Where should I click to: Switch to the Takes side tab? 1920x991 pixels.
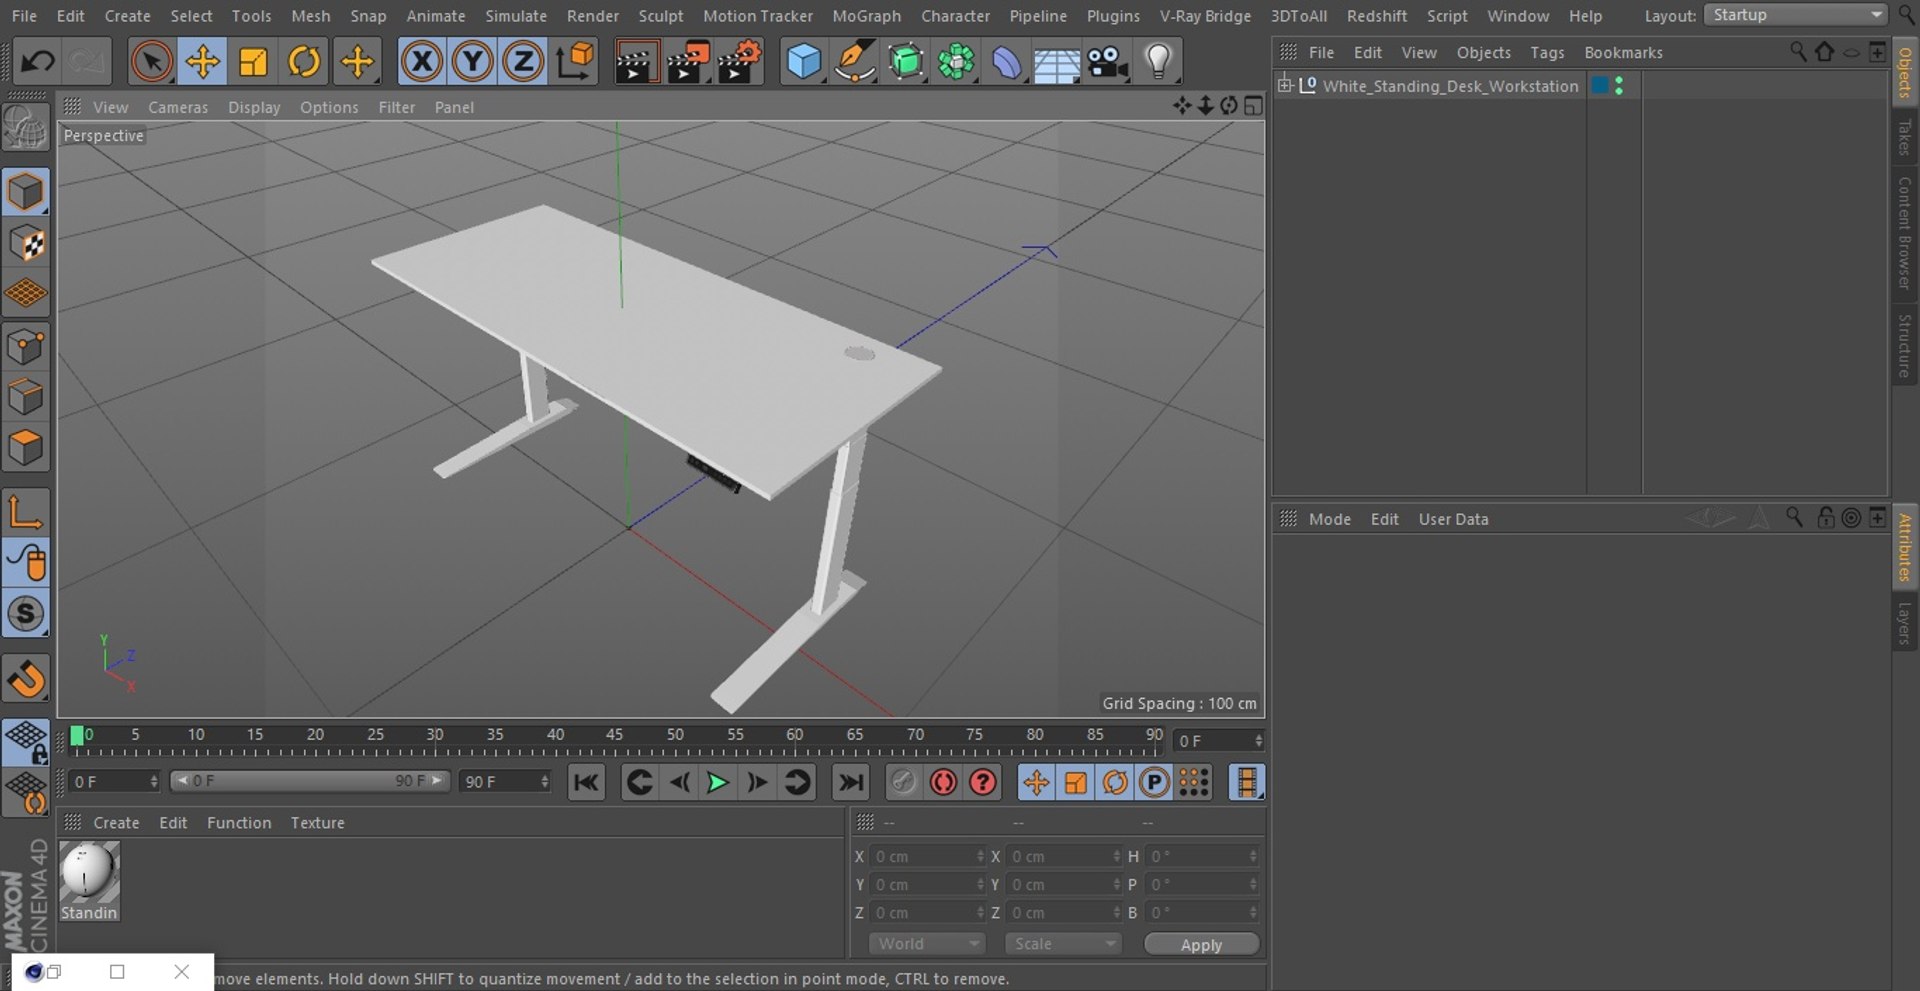1905,138
